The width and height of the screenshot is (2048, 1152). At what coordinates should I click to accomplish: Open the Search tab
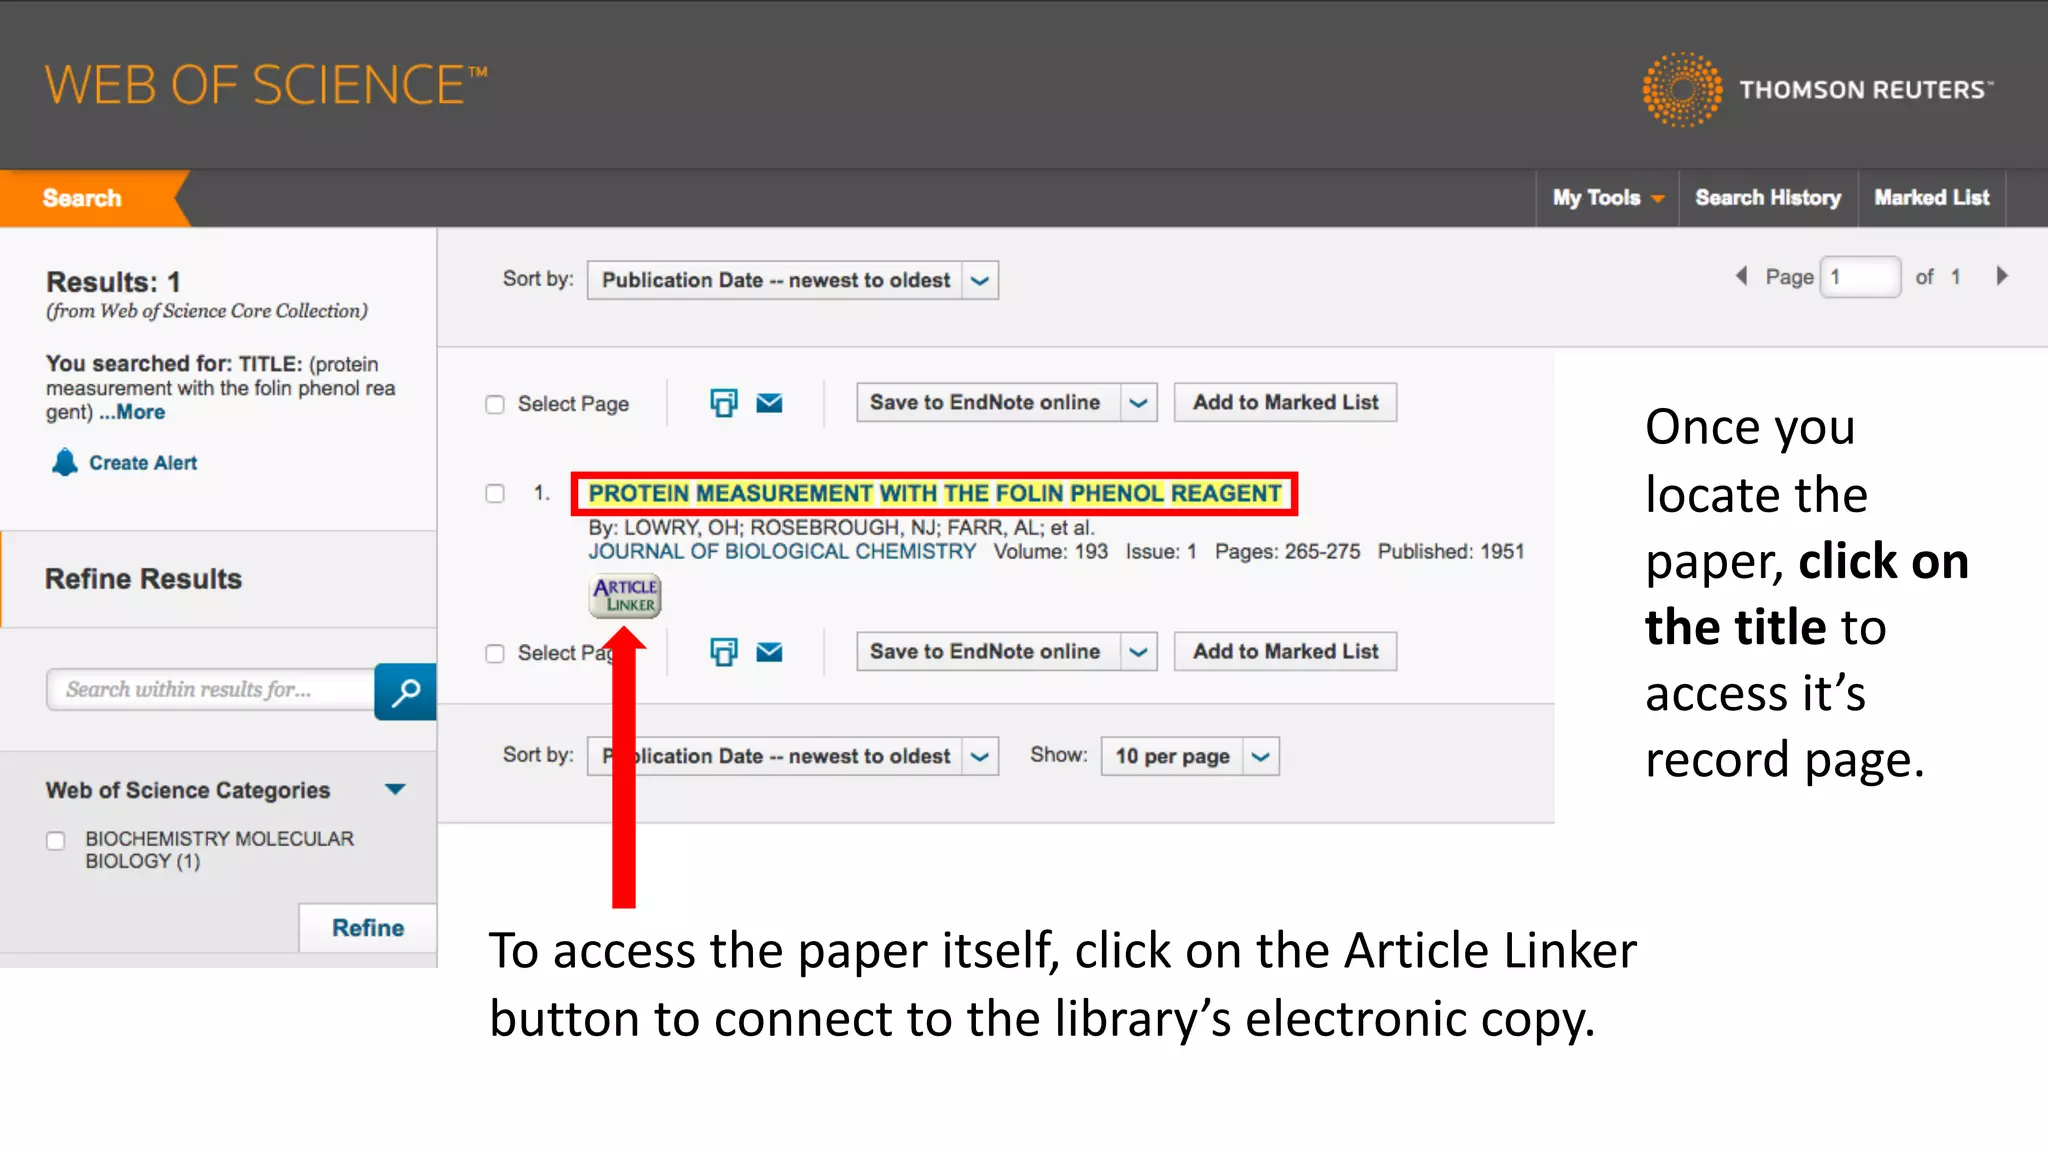click(x=82, y=198)
